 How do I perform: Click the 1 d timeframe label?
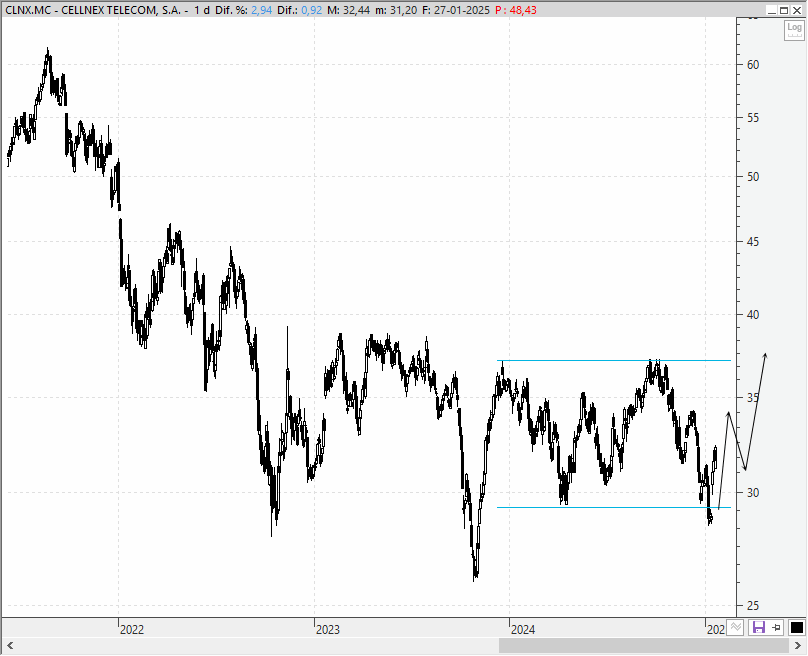point(202,10)
